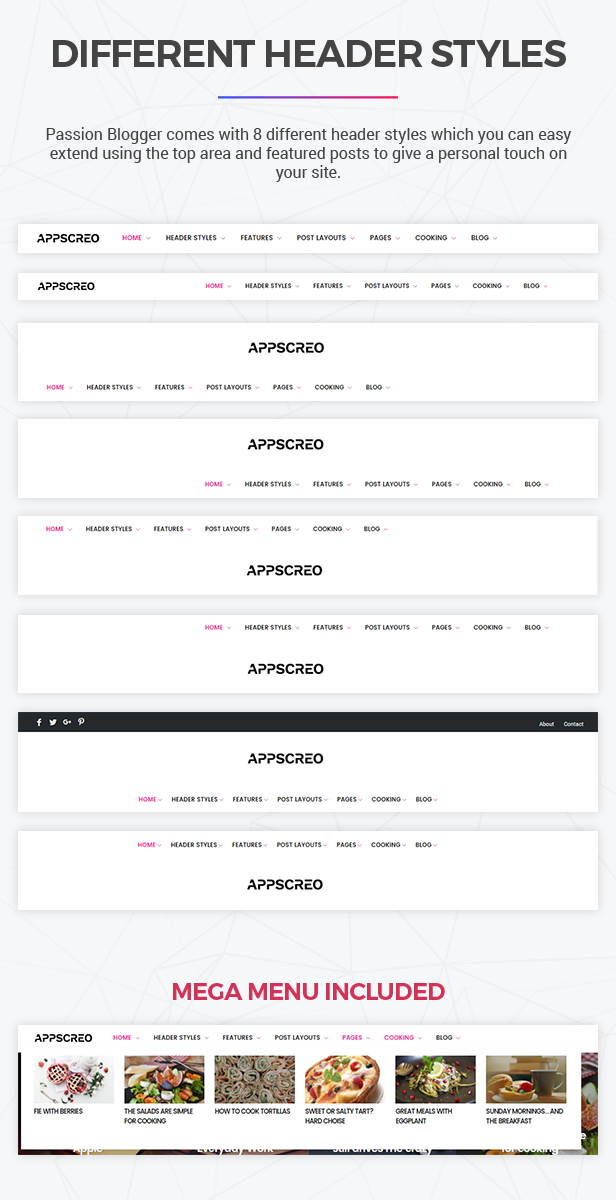Open the Google Plus social icon
The image size is (616, 1200).
point(67,722)
